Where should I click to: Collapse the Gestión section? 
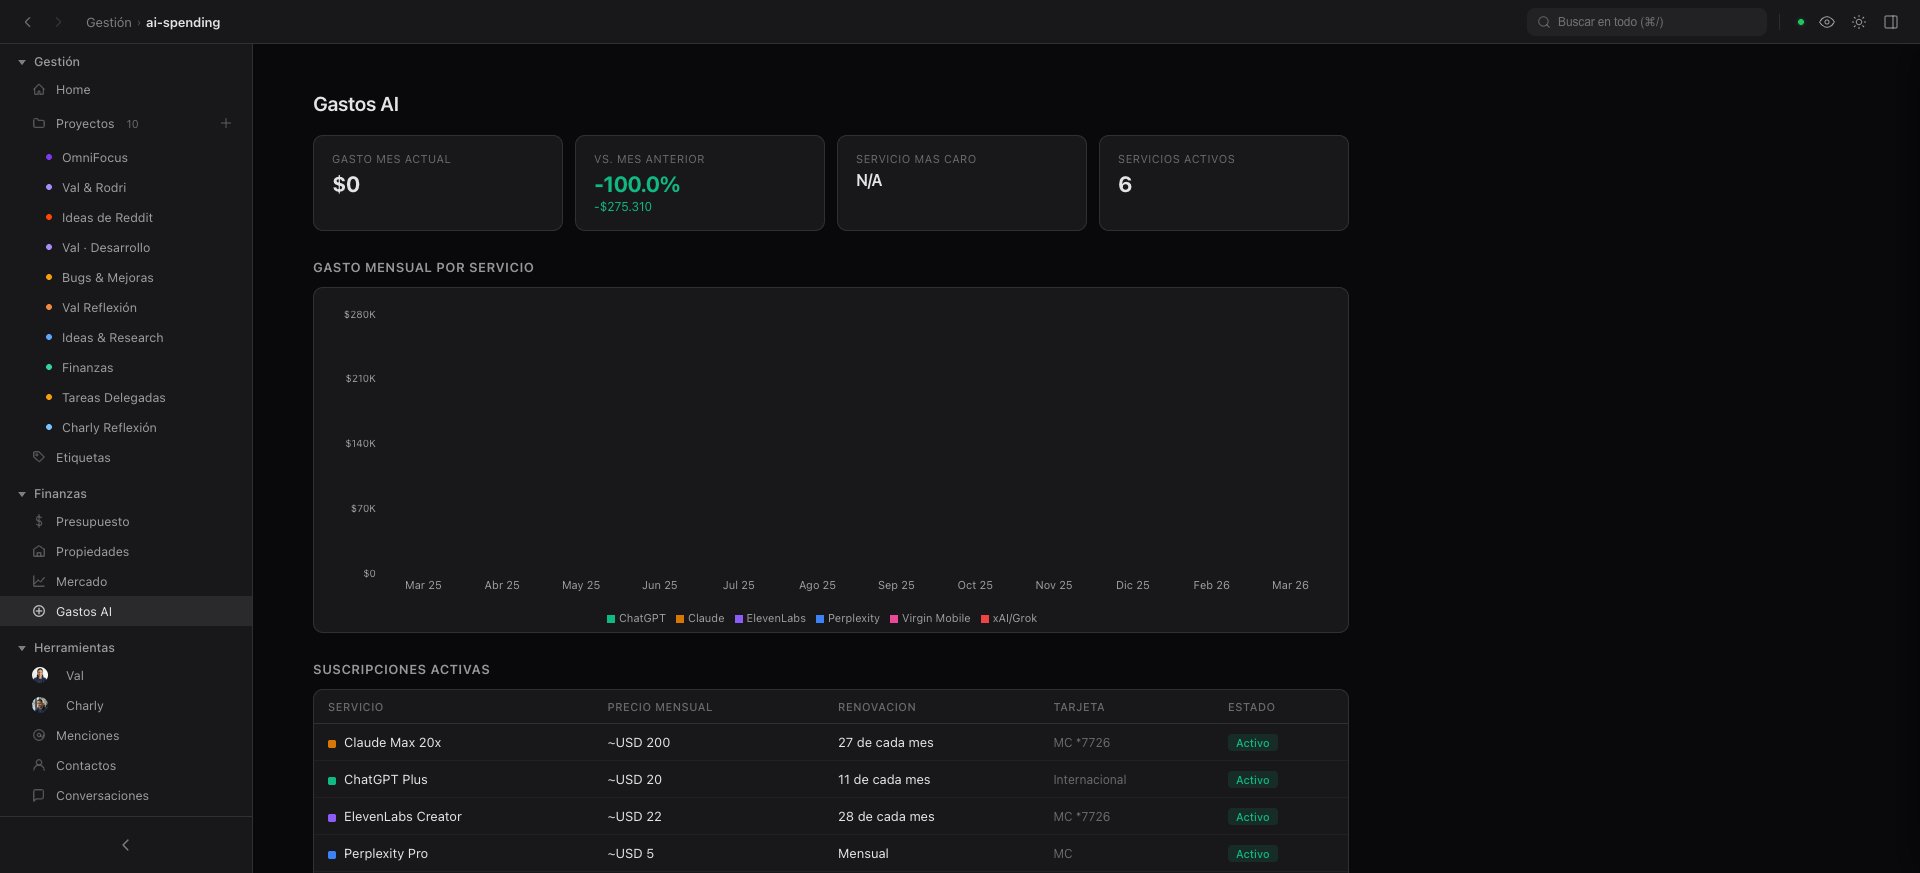(x=22, y=62)
